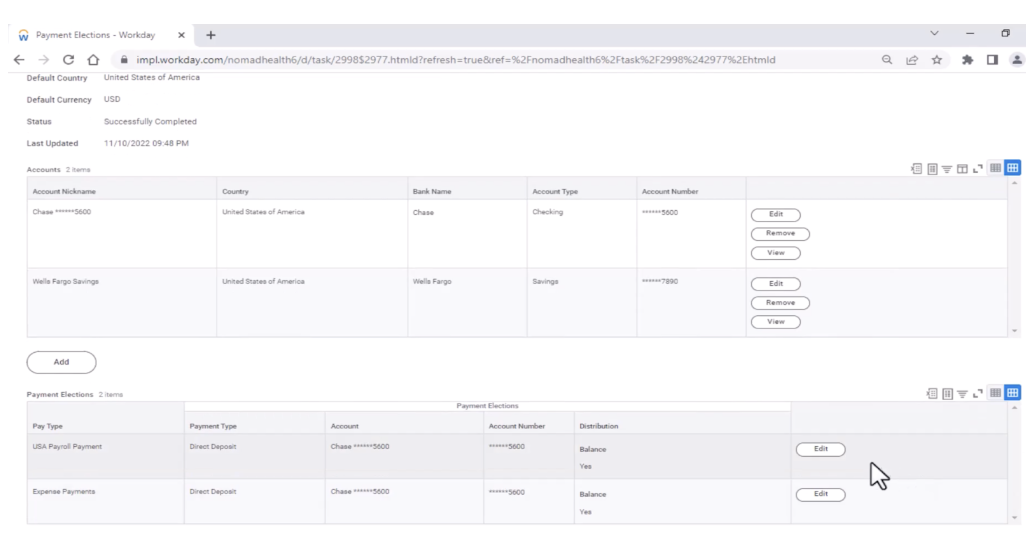Switch Accounts table to compact grid view
This screenshot has width=1028, height=540.
pos(995,168)
